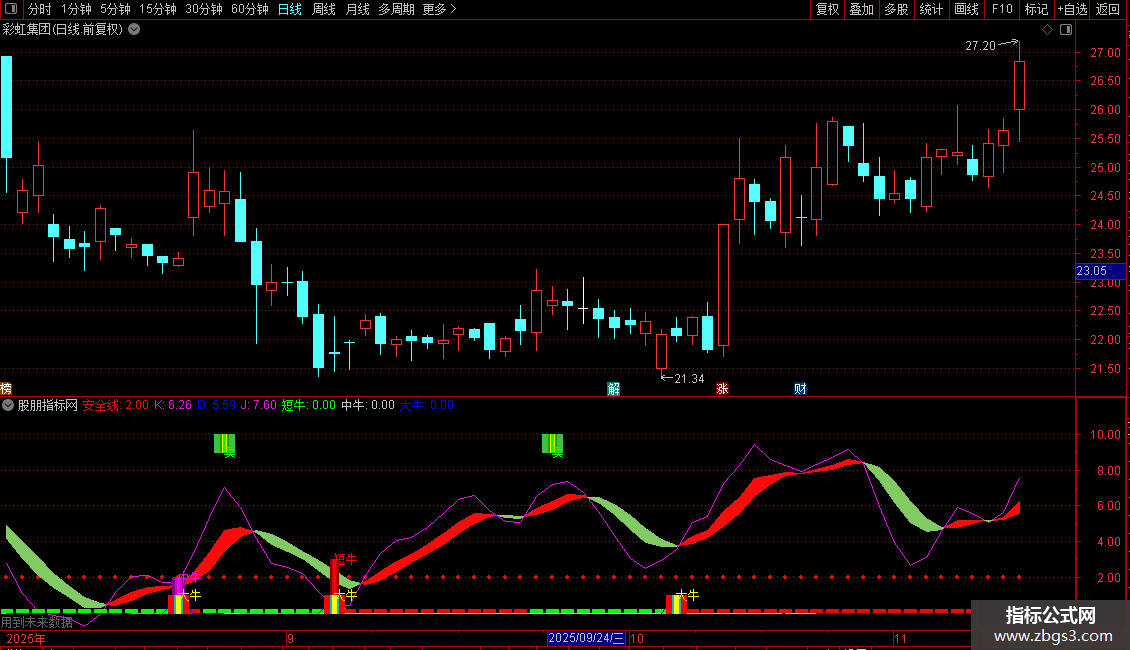Select the 1分钟 period

(76, 9)
